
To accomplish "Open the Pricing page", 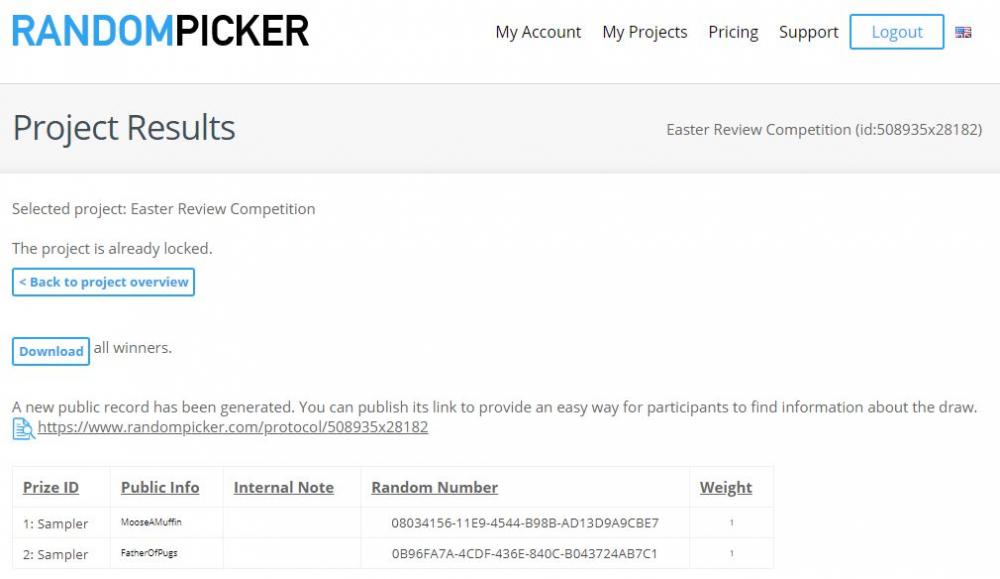I will [733, 32].
